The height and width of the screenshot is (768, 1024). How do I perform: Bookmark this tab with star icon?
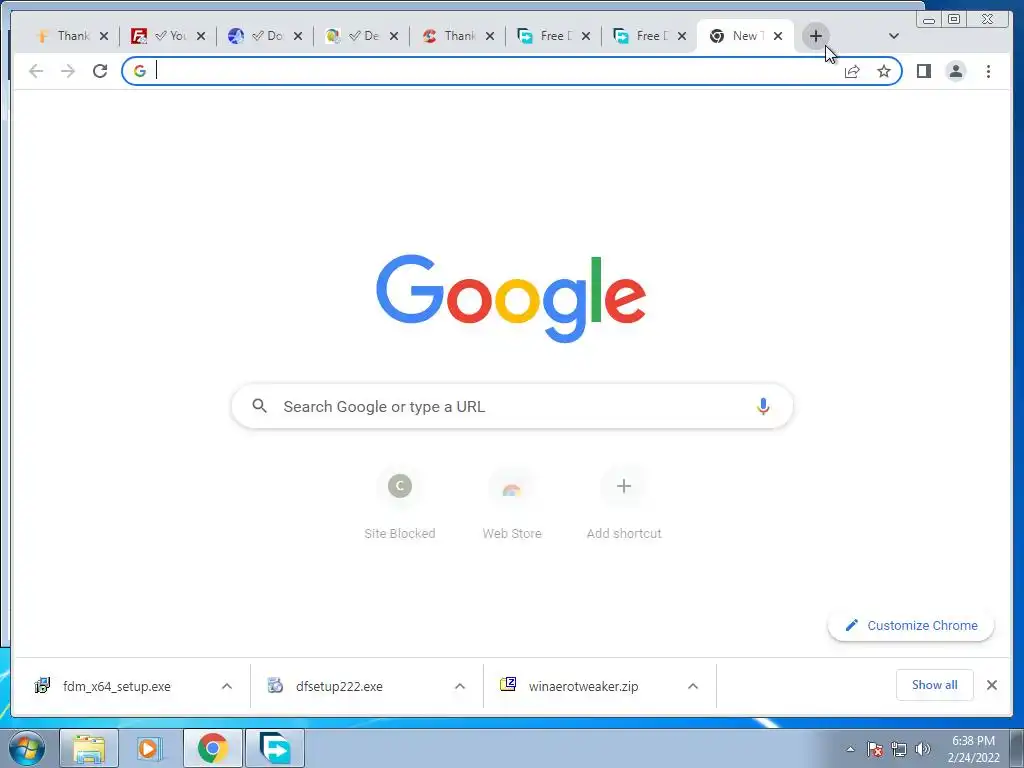pyautogui.click(x=884, y=71)
